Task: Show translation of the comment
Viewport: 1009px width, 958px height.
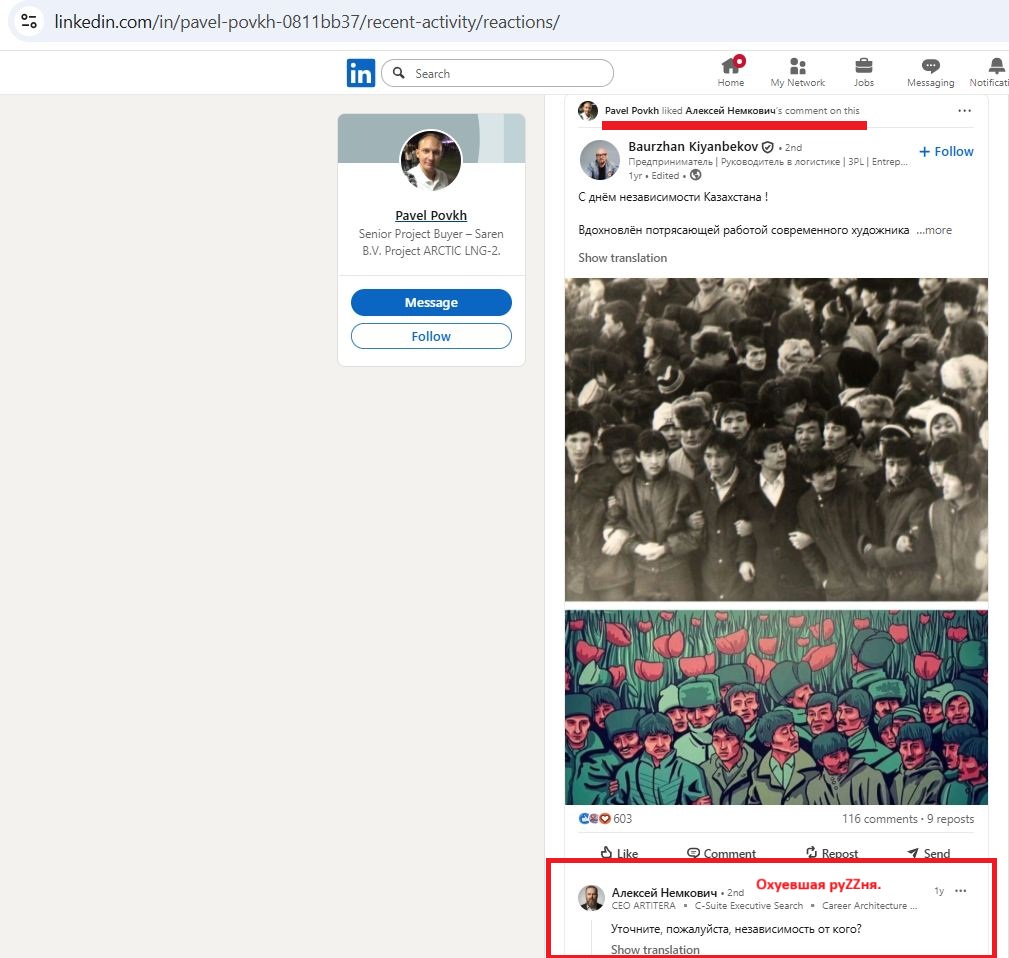Action: (x=655, y=949)
